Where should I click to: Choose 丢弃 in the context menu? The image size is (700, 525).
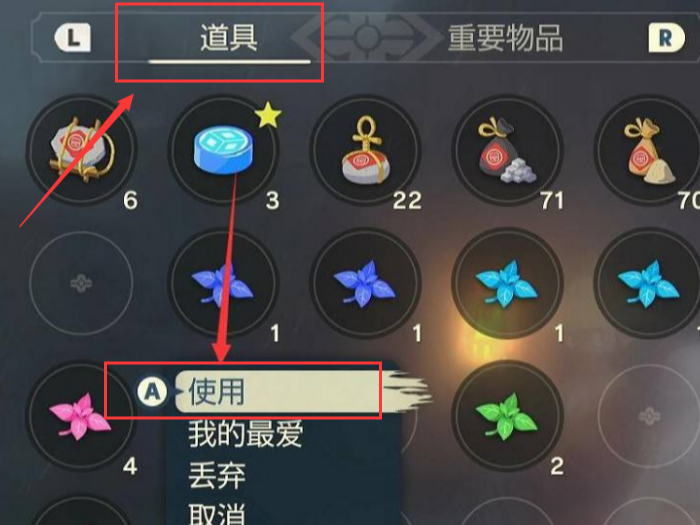click(x=217, y=476)
